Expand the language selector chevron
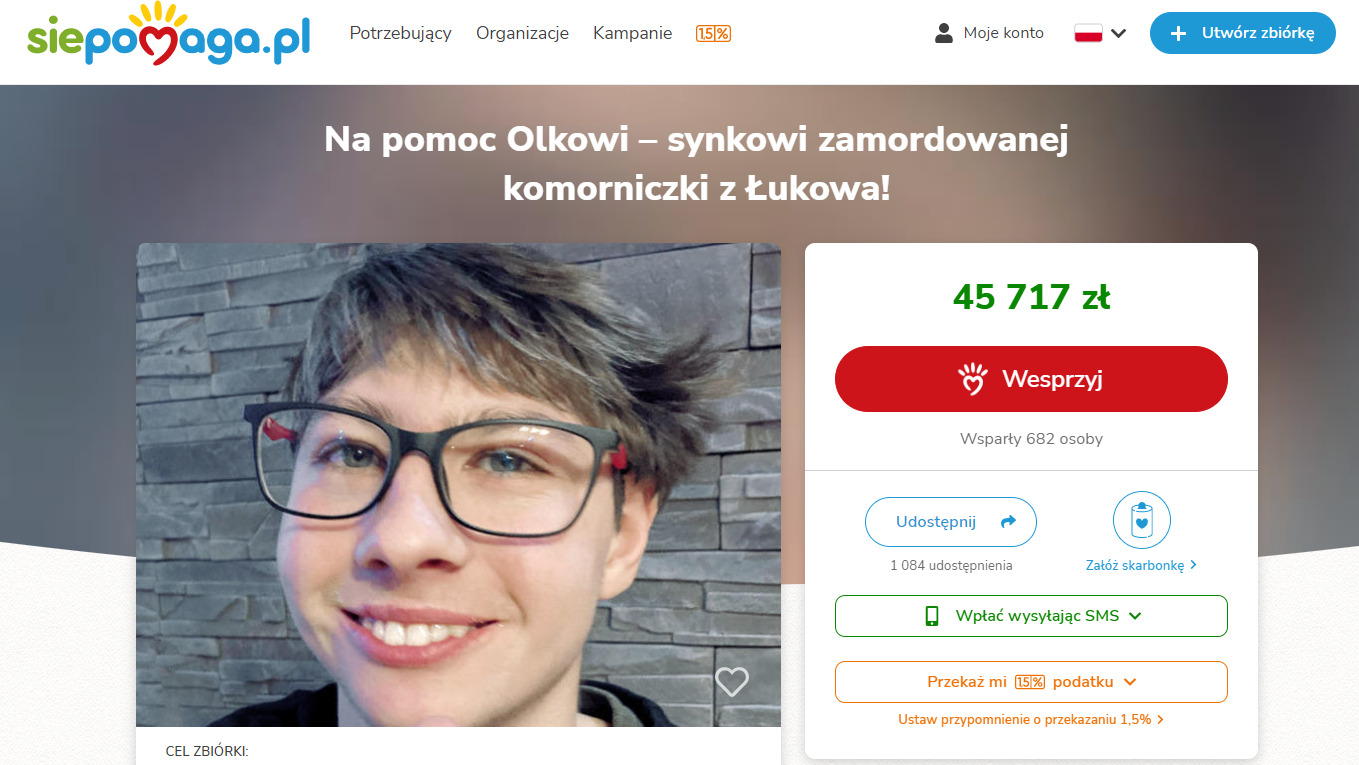This screenshot has height=765, width=1359. pos(1118,33)
